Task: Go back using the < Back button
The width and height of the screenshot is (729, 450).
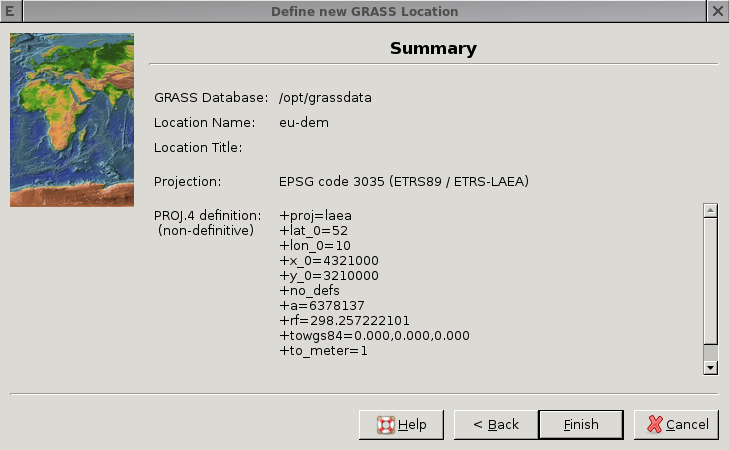Action: click(x=496, y=424)
